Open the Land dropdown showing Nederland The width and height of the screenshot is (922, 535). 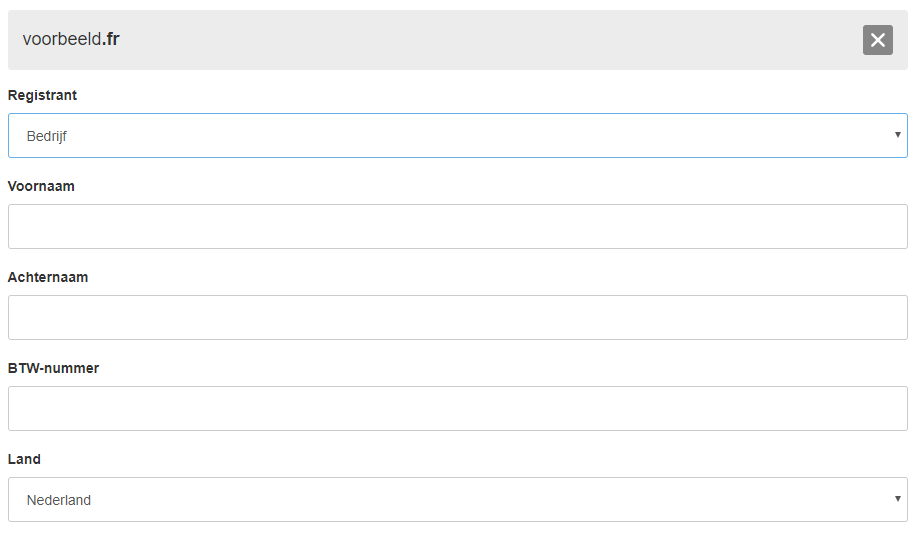point(457,500)
